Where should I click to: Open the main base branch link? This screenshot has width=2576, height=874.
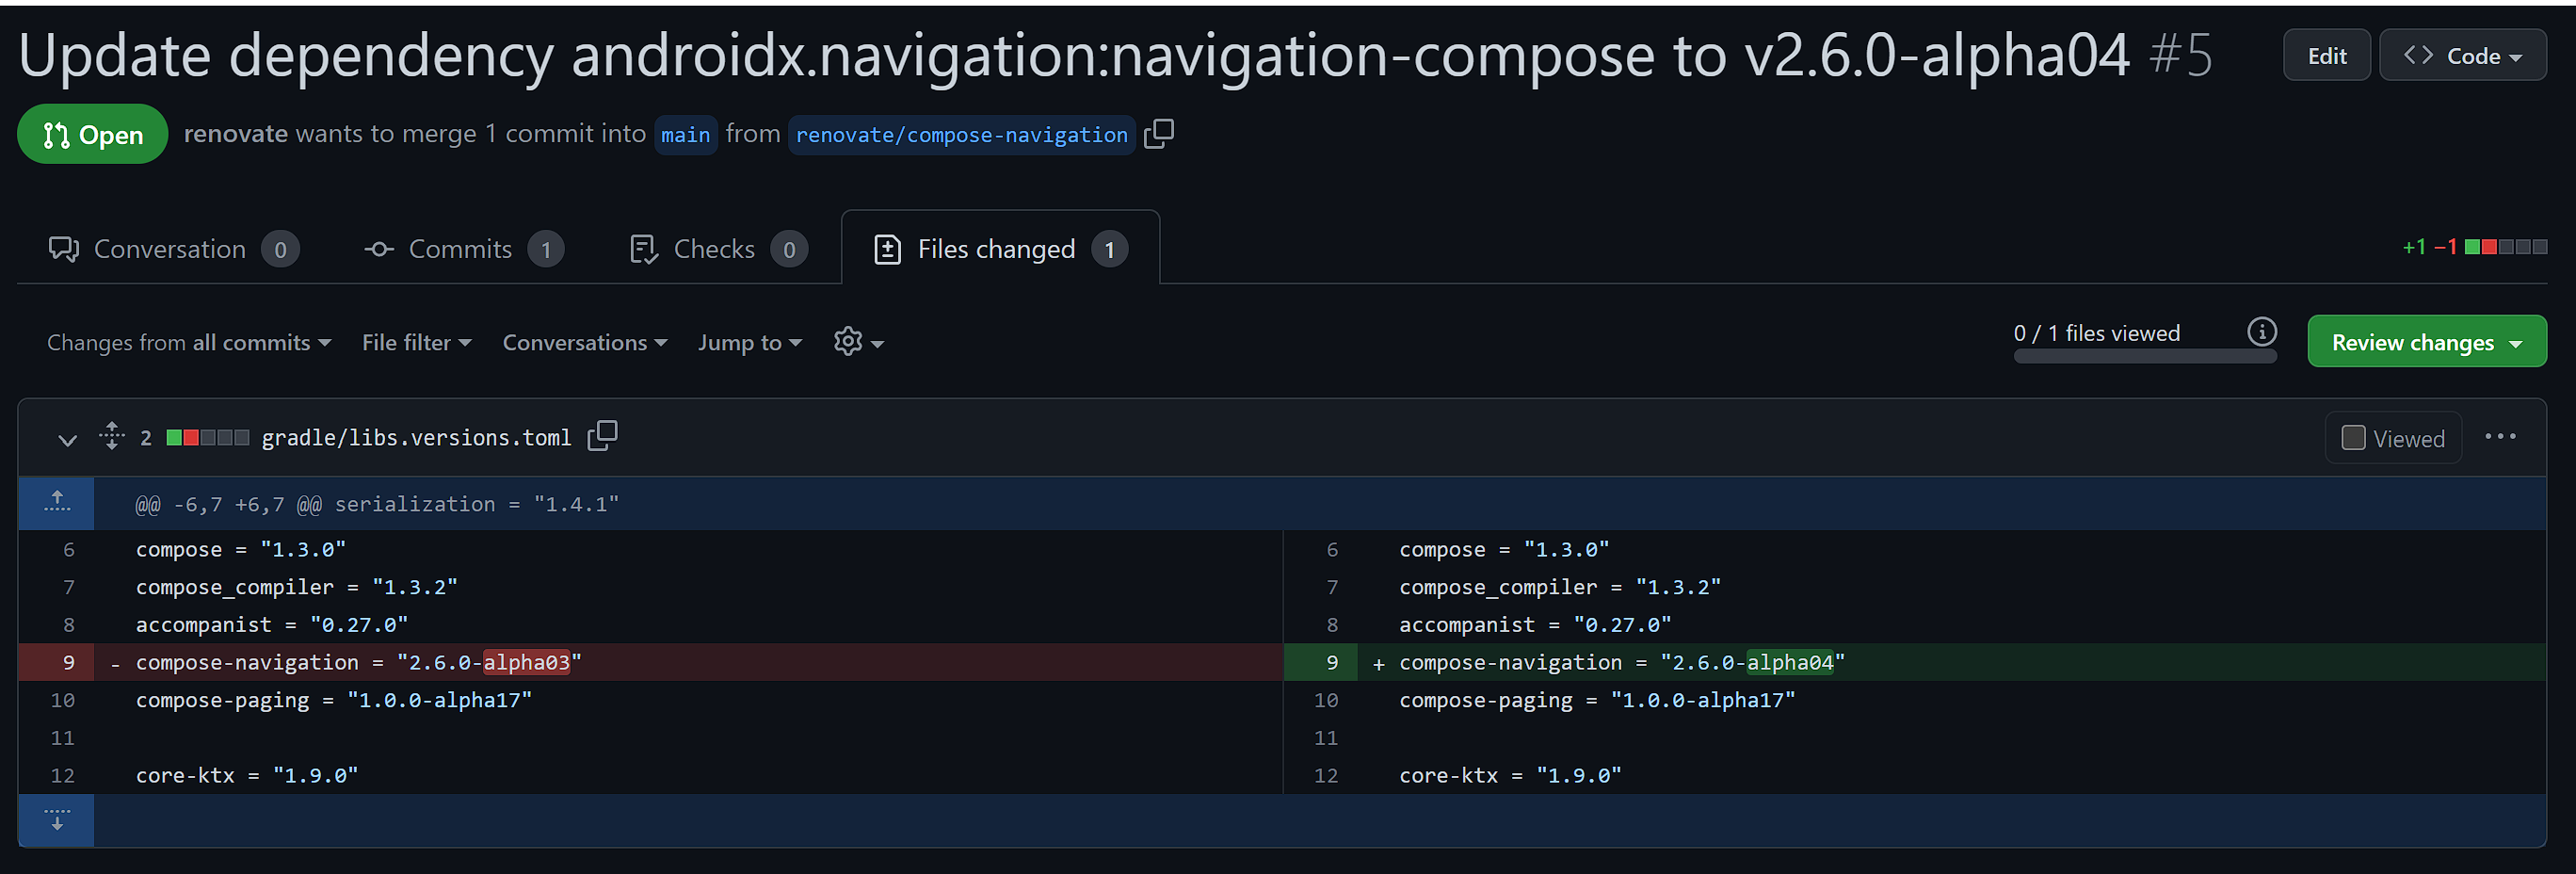pos(685,135)
